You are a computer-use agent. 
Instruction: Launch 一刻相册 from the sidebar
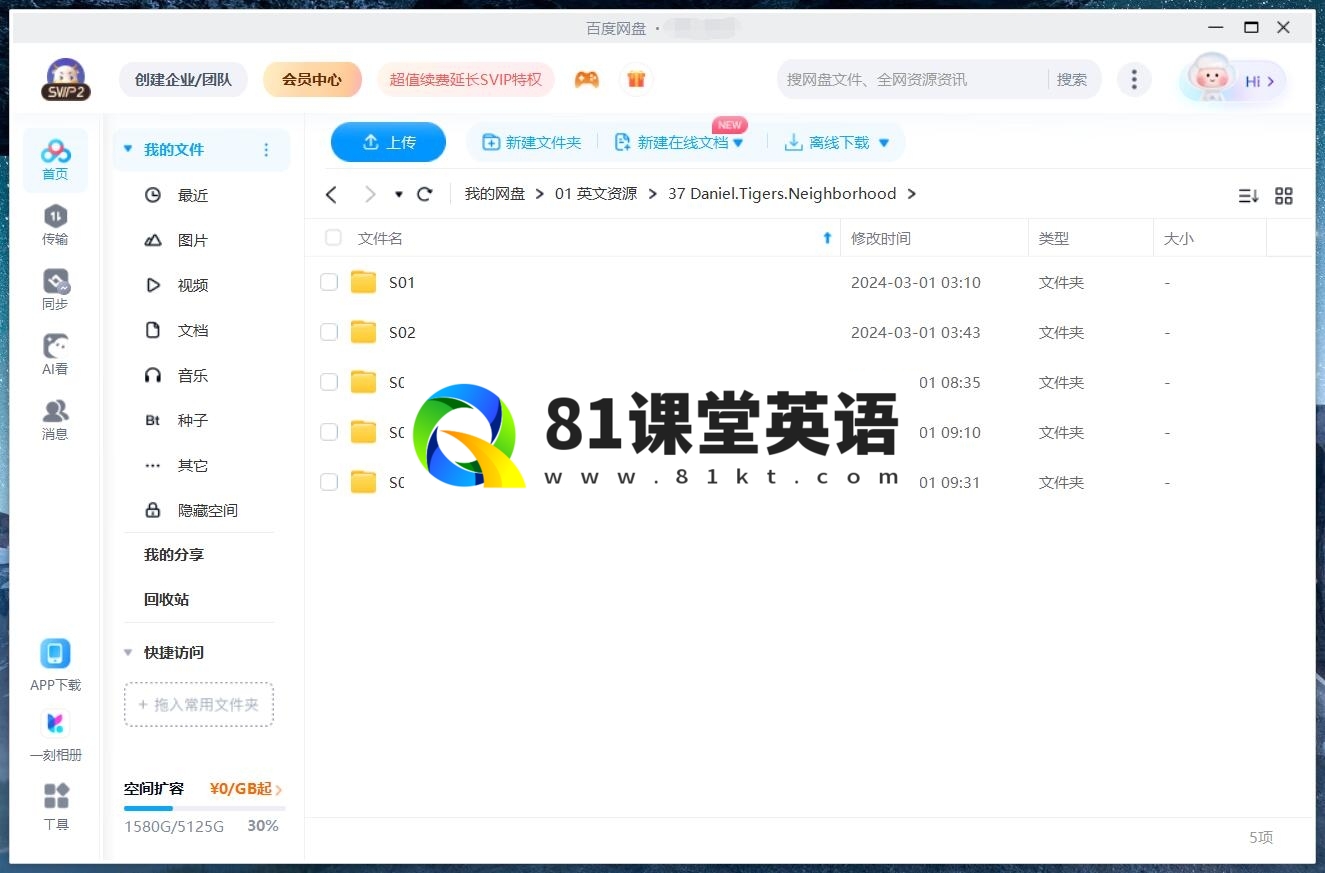pos(55,736)
